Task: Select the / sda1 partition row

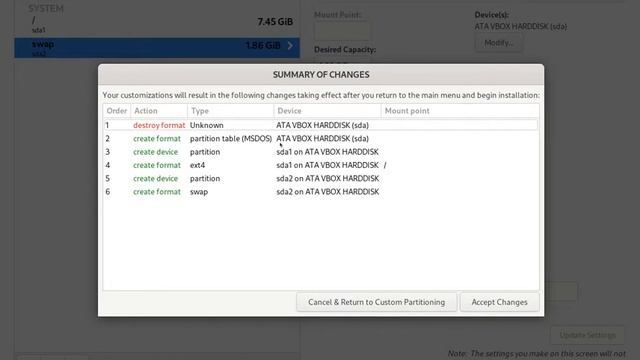Action: pyautogui.click(x=157, y=24)
